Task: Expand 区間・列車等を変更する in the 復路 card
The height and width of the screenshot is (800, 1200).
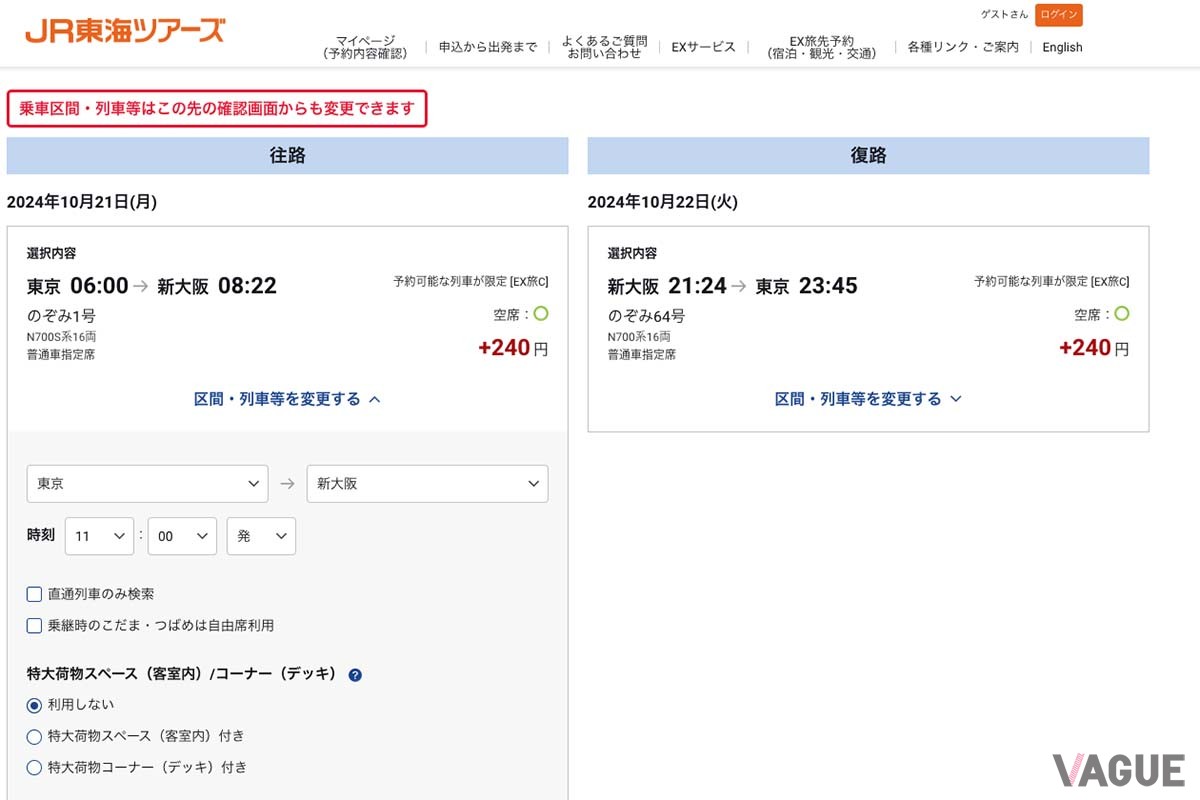Action: 868,399
